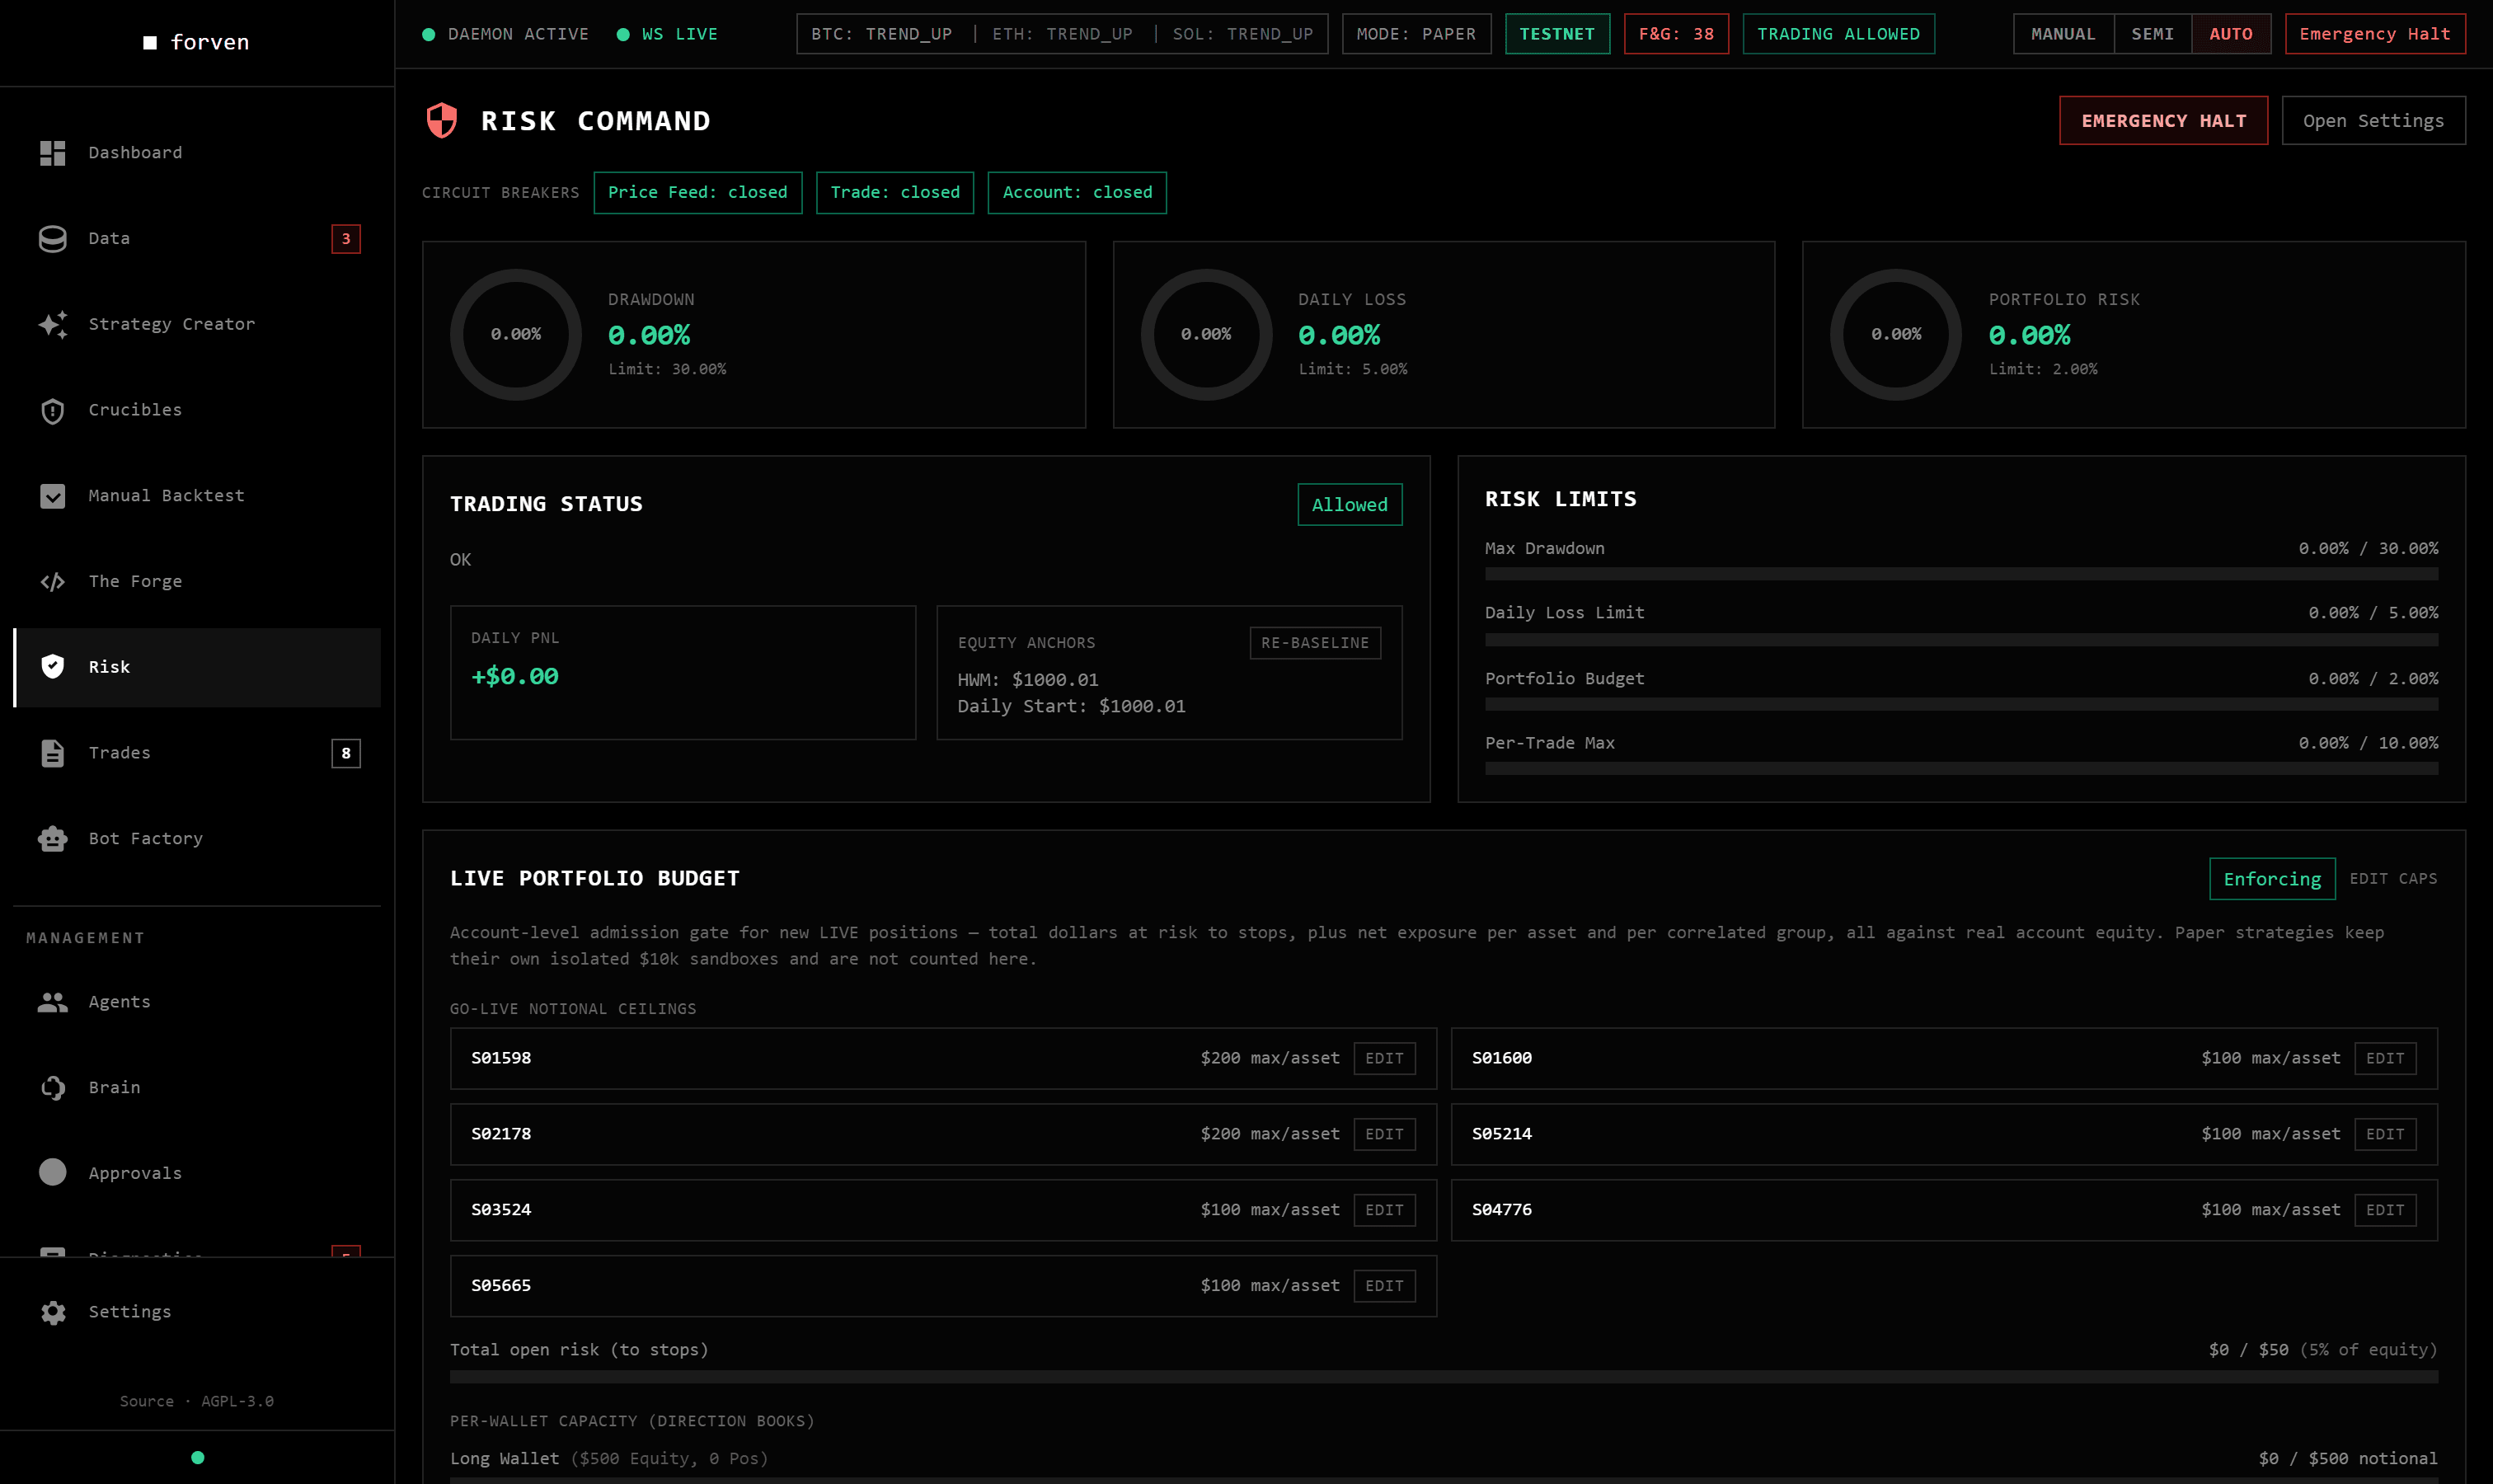Click the Agents people icon
Screen dimensions: 2493x1484
click(52, 1002)
